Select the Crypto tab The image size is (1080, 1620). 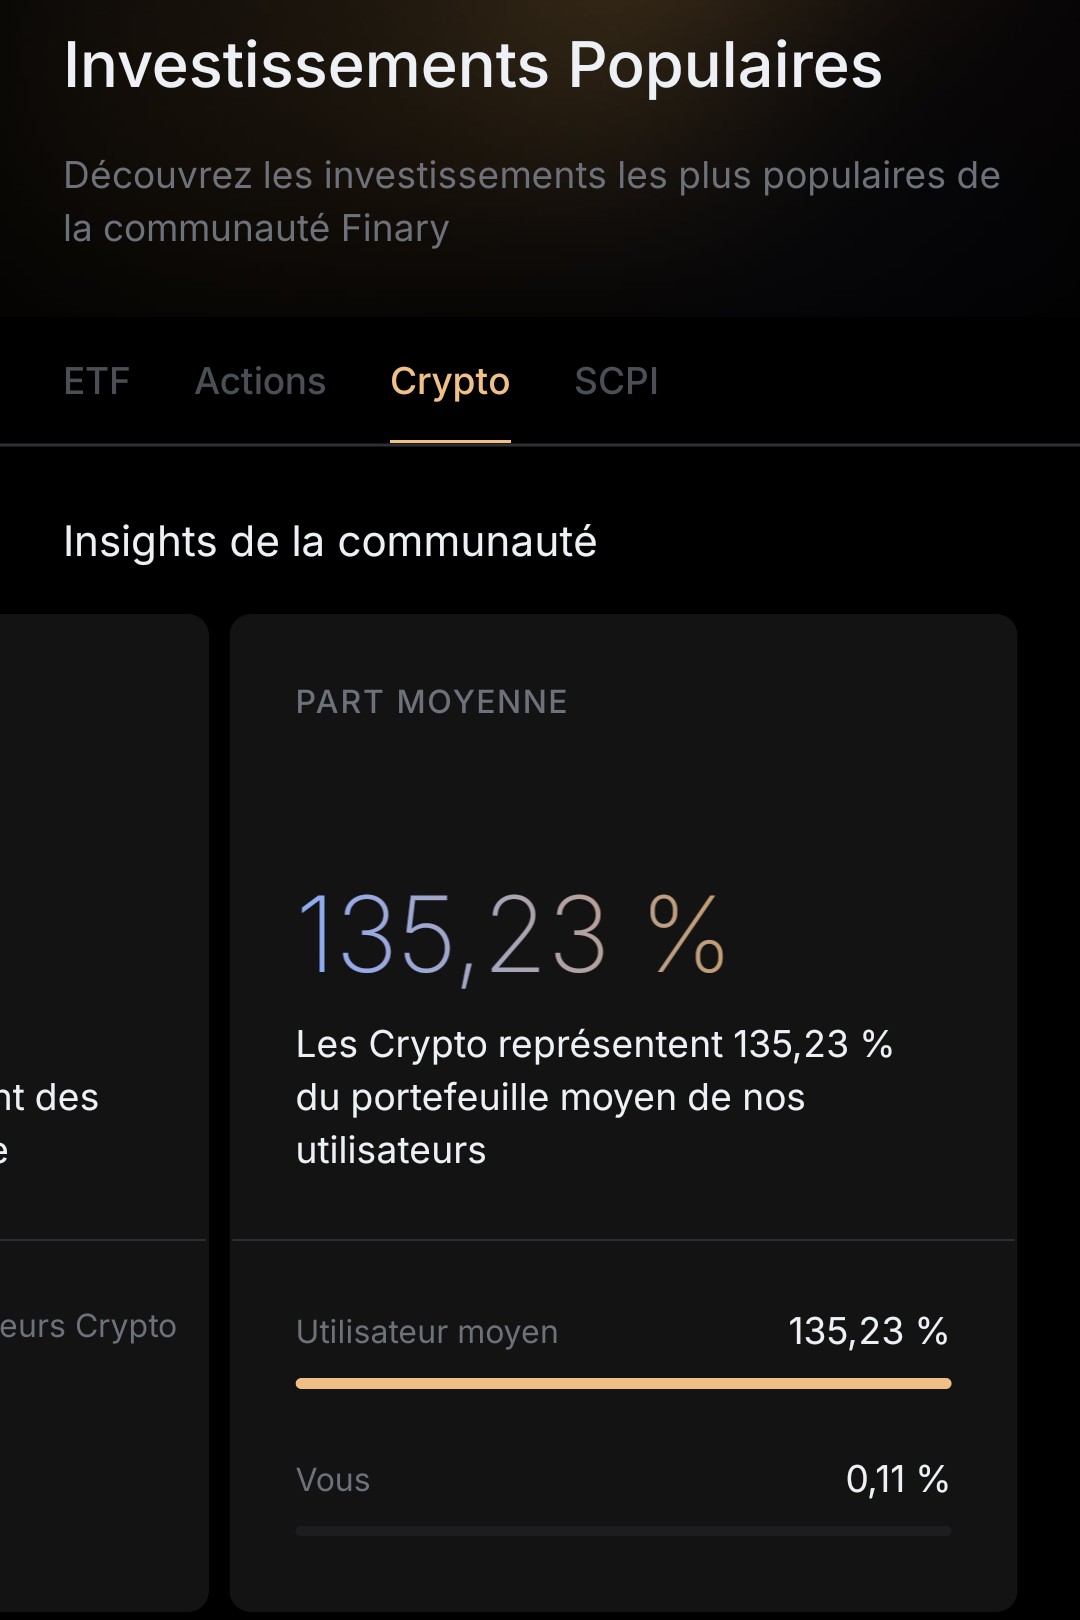coord(451,381)
